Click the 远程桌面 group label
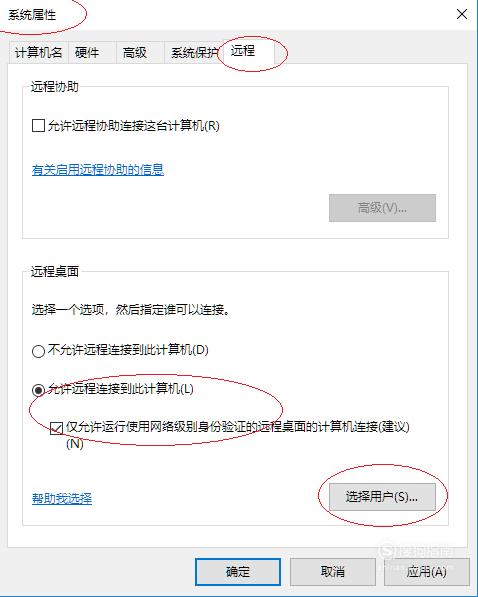The width and height of the screenshot is (478, 597). [x=55, y=271]
